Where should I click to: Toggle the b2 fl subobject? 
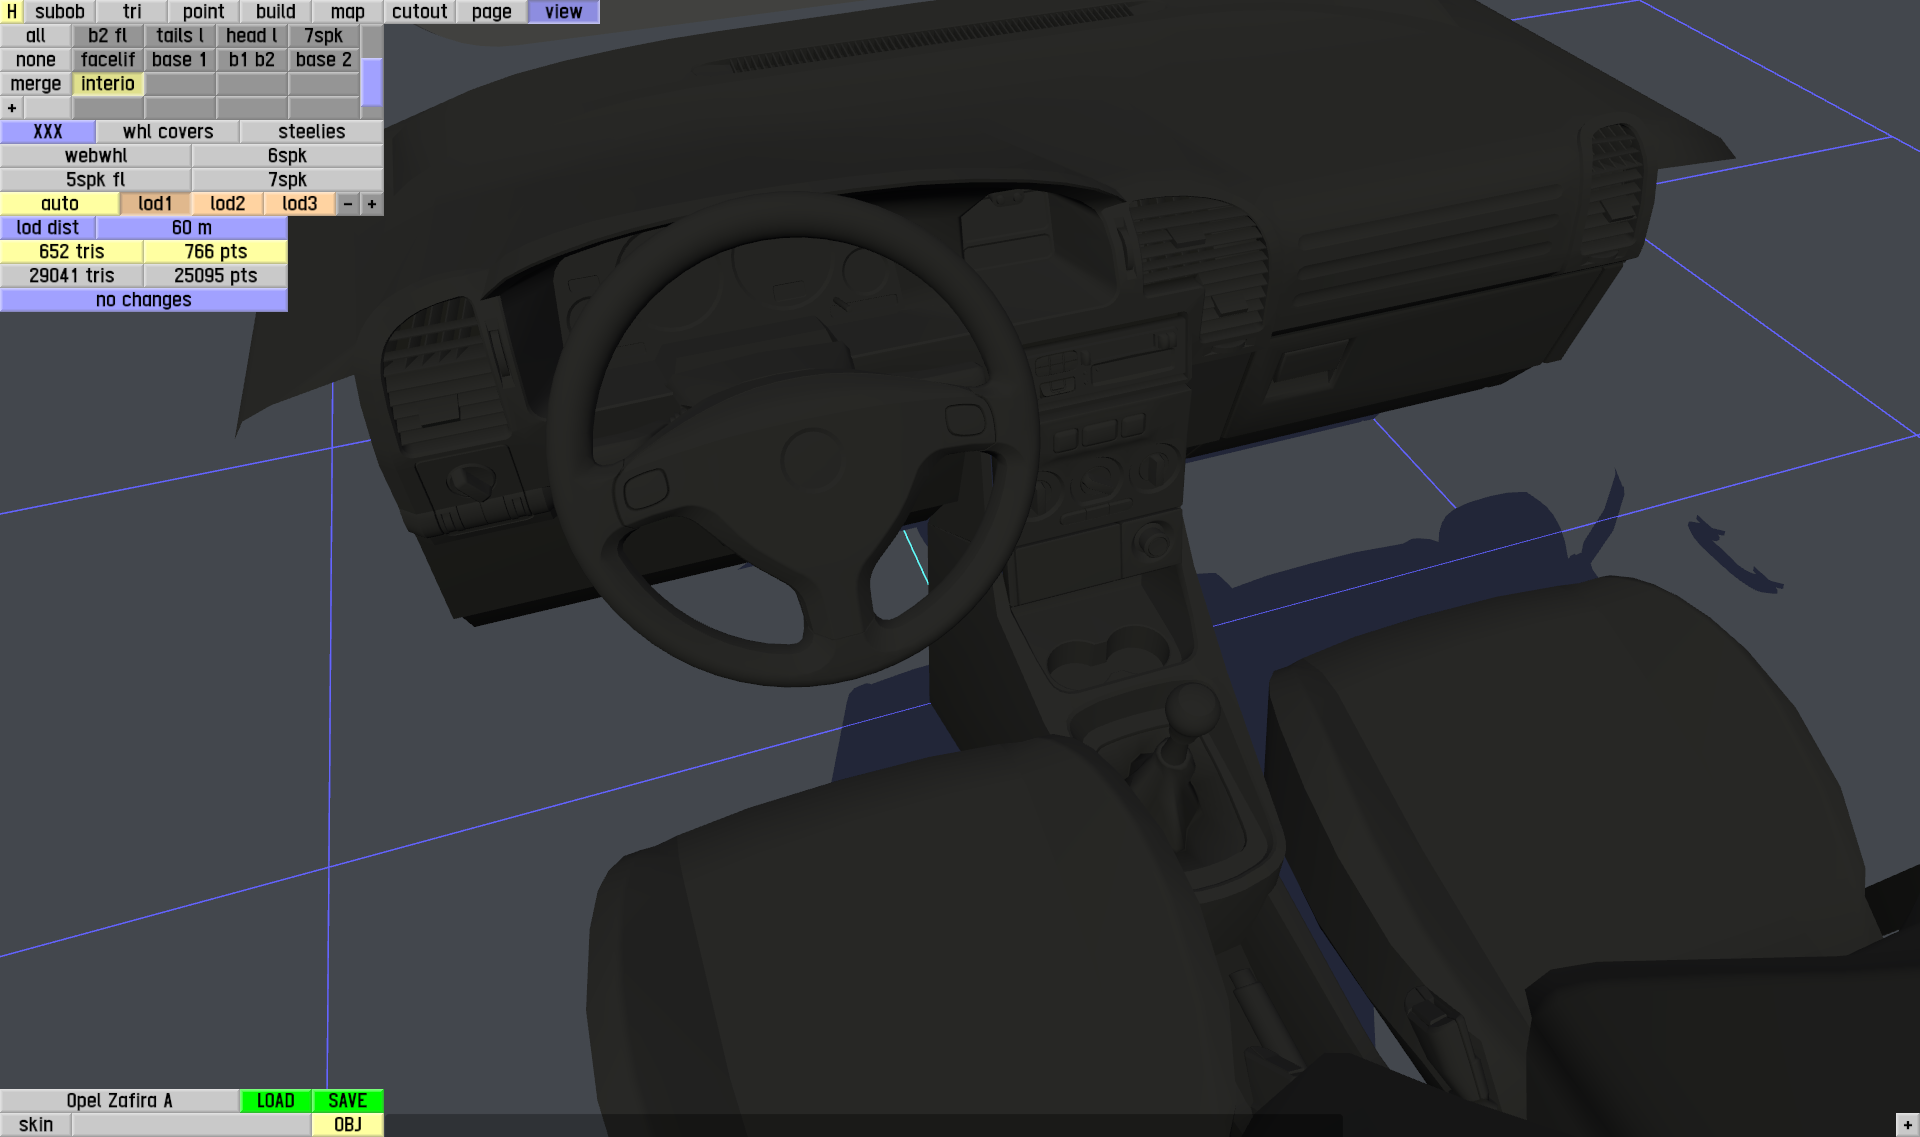pyautogui.click(x=108, y=36)
